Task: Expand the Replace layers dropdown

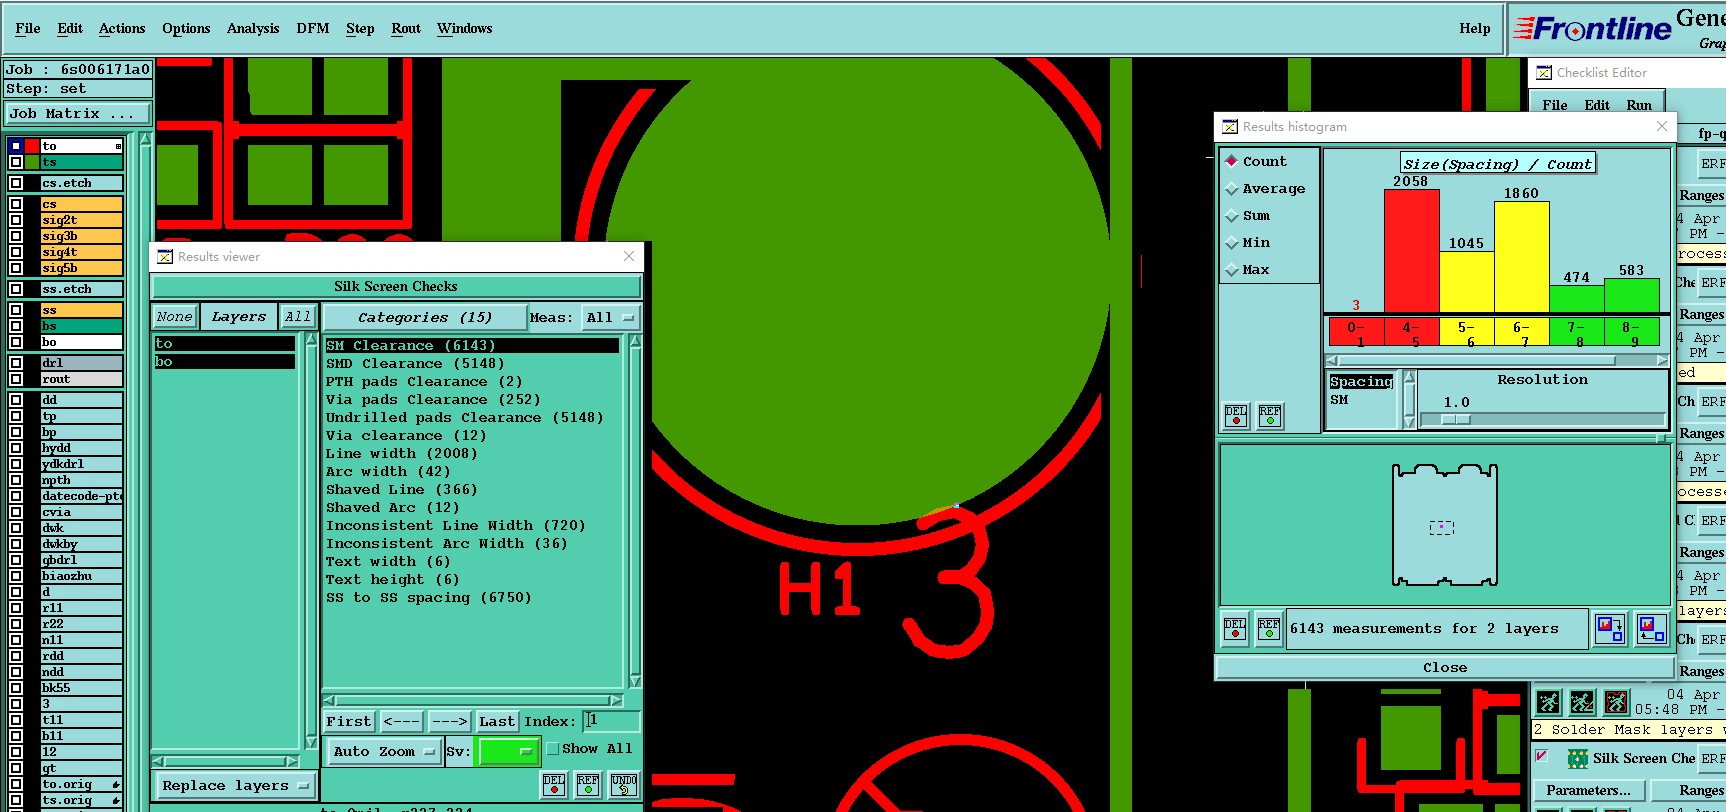Action: point(234,786)
